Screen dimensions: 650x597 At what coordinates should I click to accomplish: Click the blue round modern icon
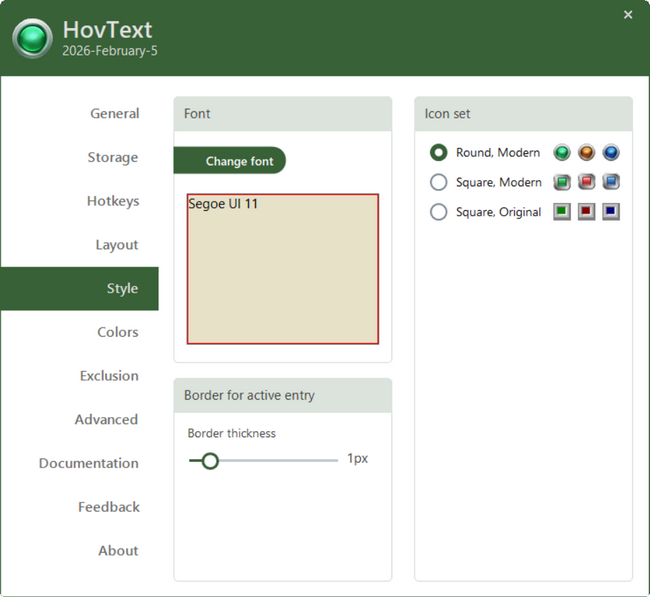[611, 153]
